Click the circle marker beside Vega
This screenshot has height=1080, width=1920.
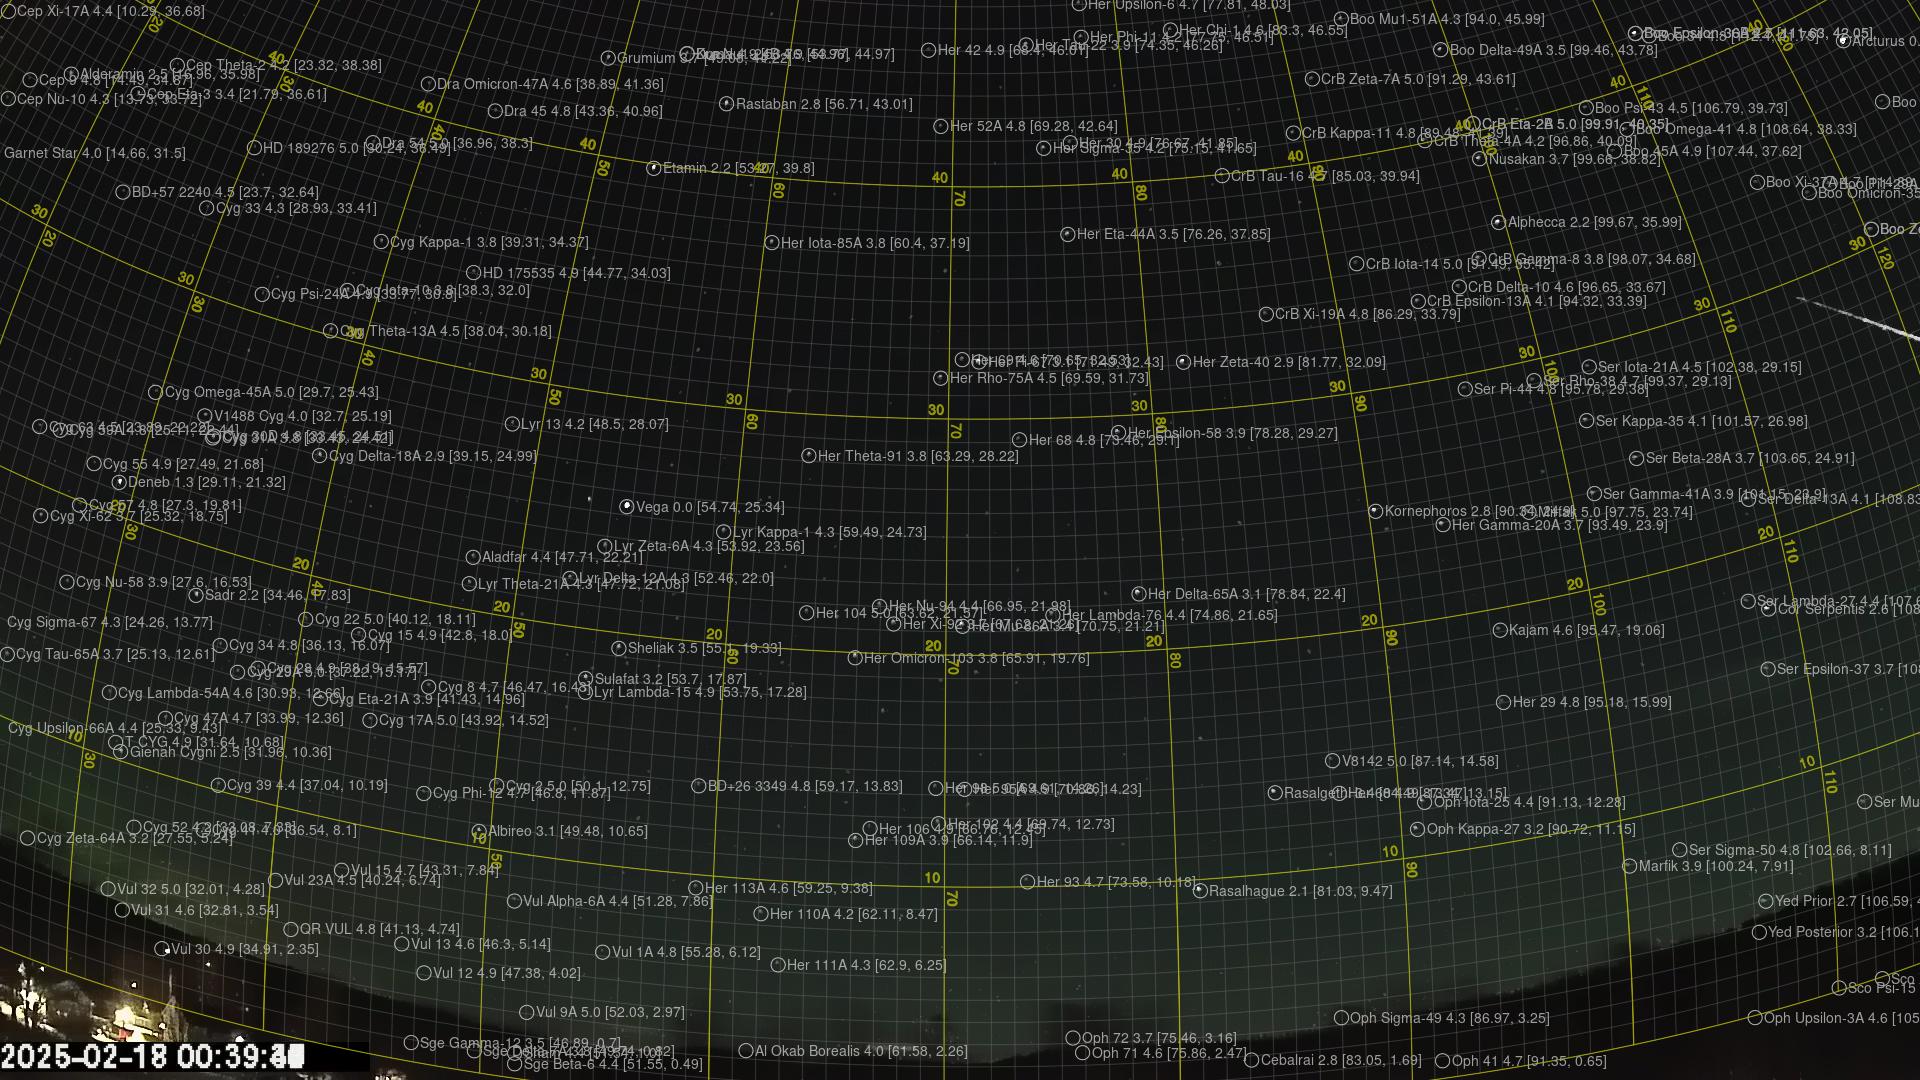pos(627,507)
